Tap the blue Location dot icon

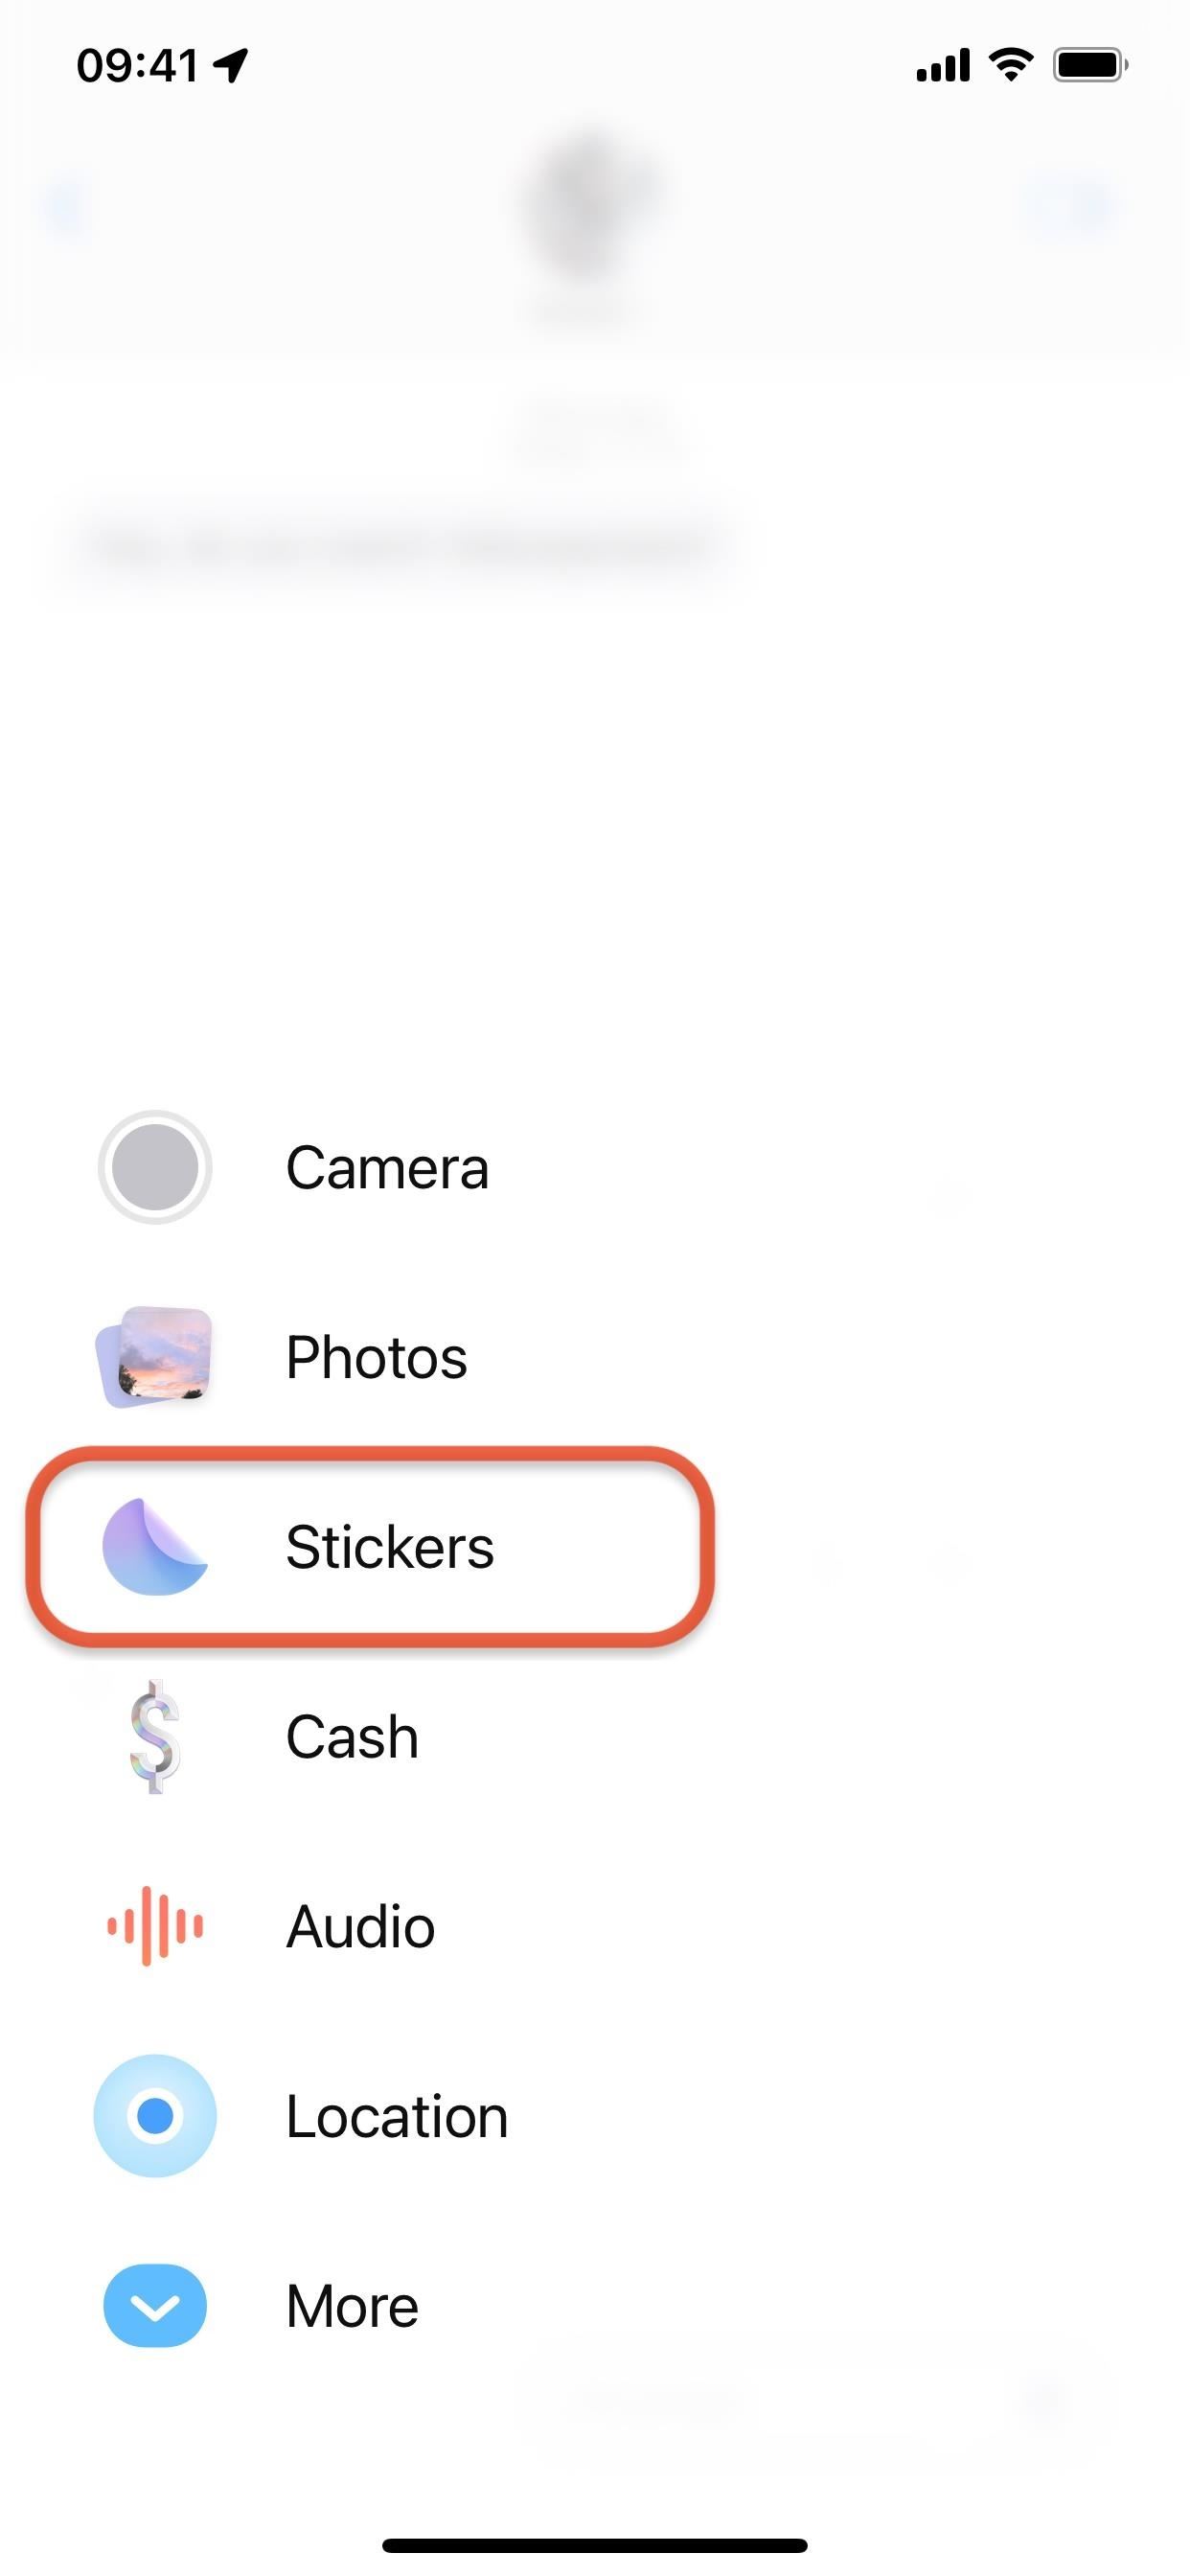(x=155, y=2116)
